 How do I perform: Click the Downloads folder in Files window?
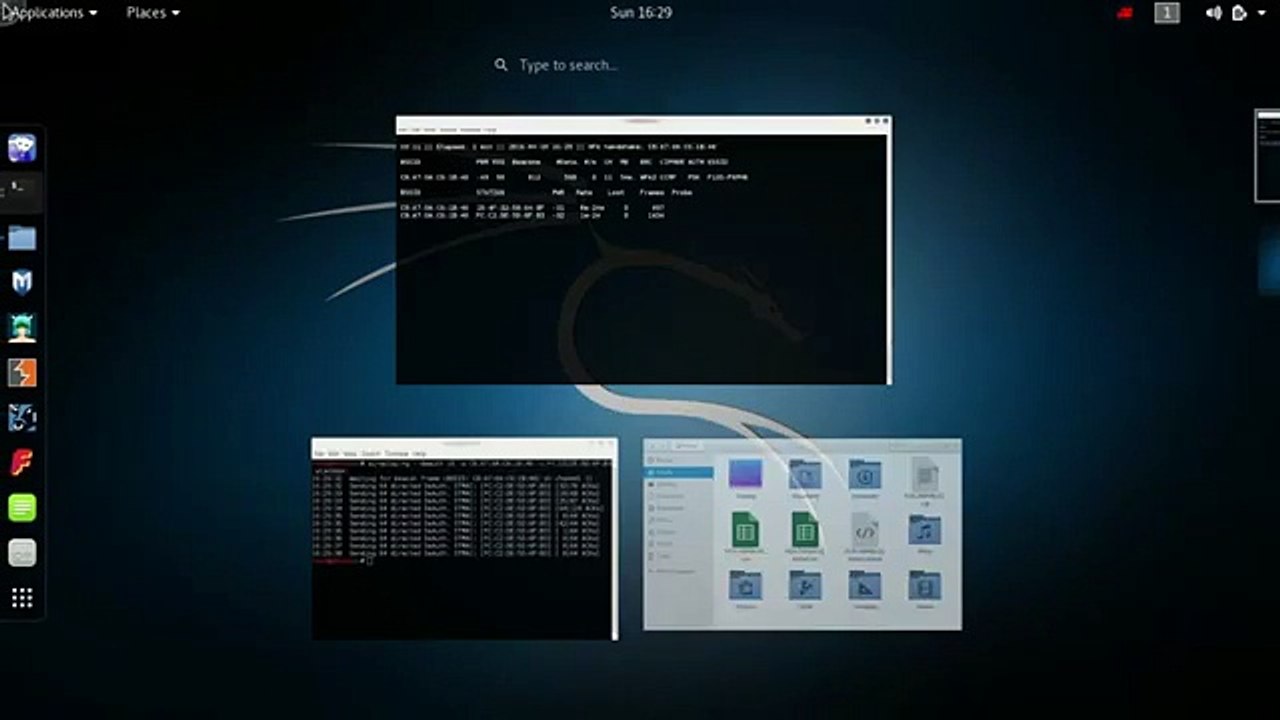click(865, 478)
